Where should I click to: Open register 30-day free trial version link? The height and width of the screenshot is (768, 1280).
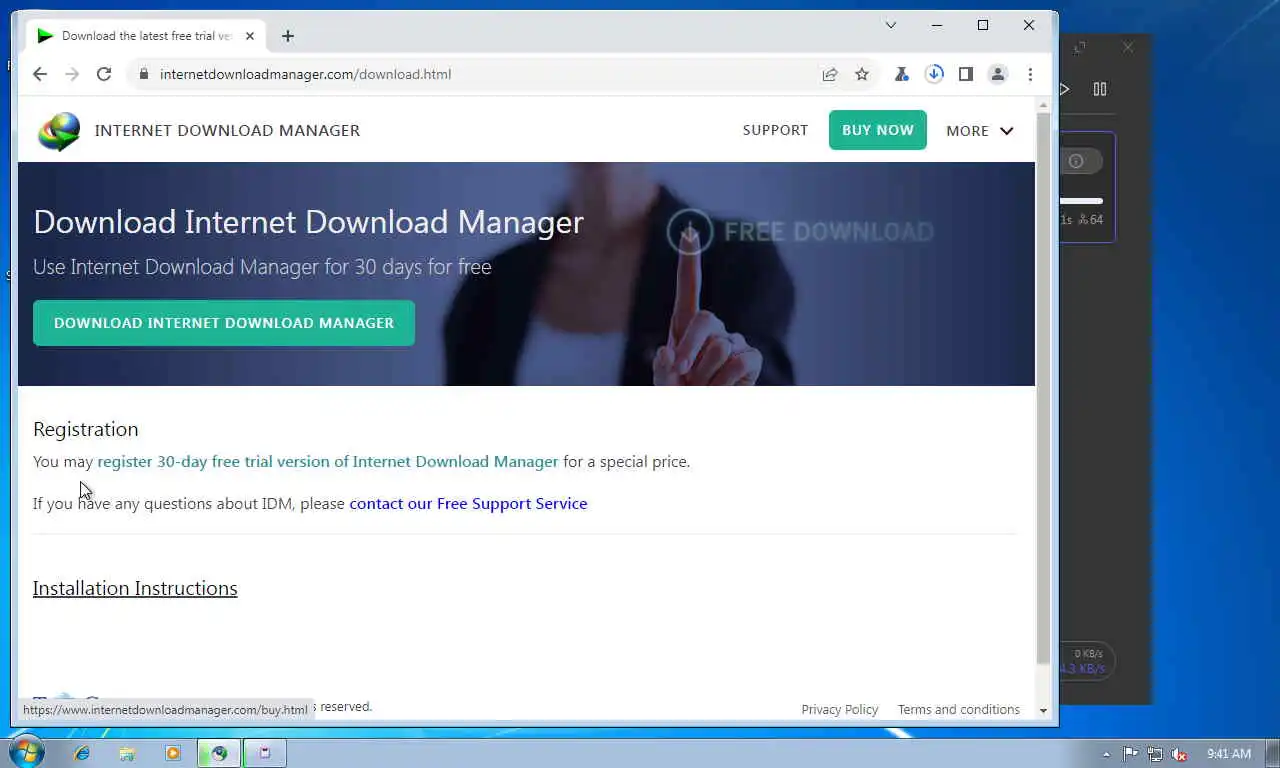click(328, 462)
